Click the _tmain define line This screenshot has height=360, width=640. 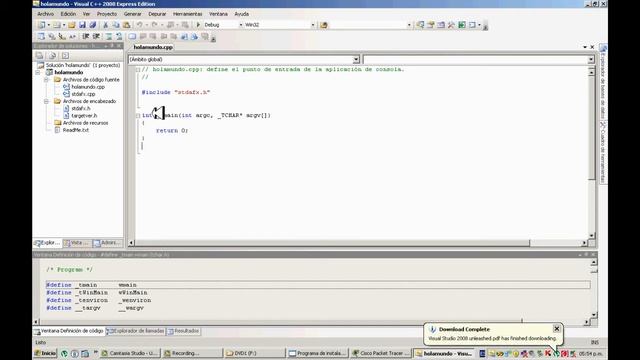[318, 285]
